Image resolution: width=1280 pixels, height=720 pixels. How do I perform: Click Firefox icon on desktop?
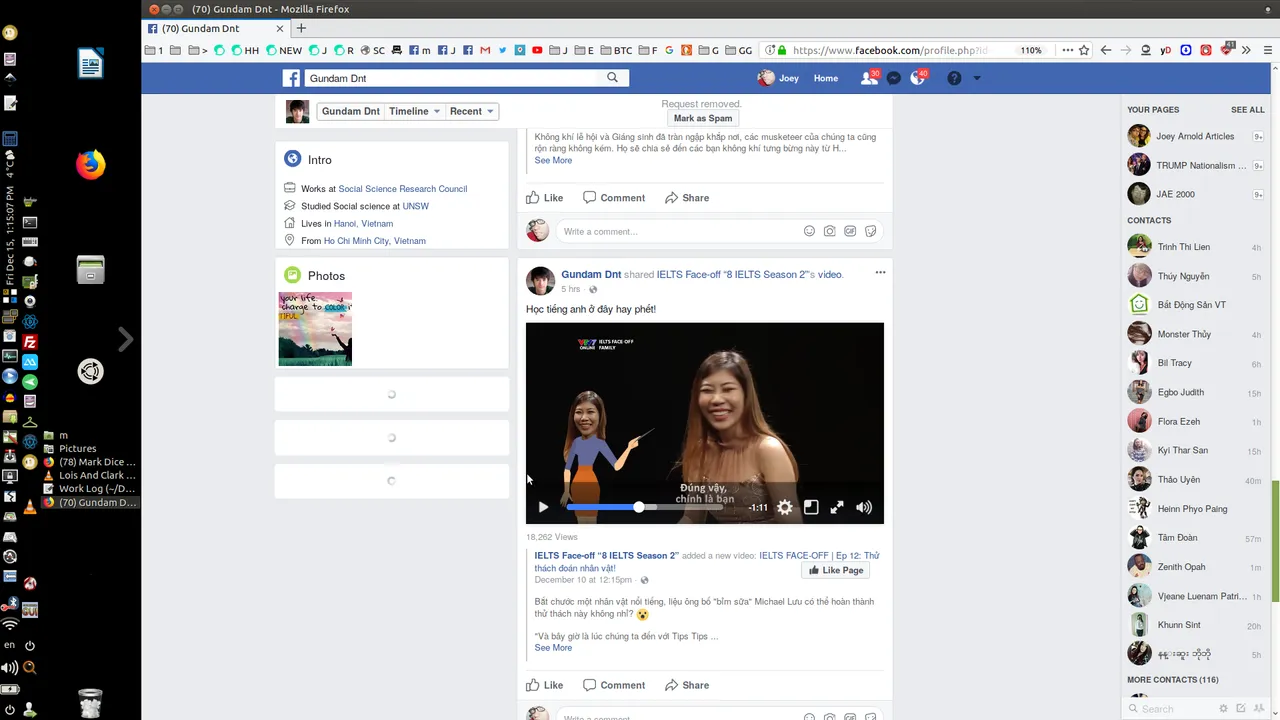pos(90,164)
